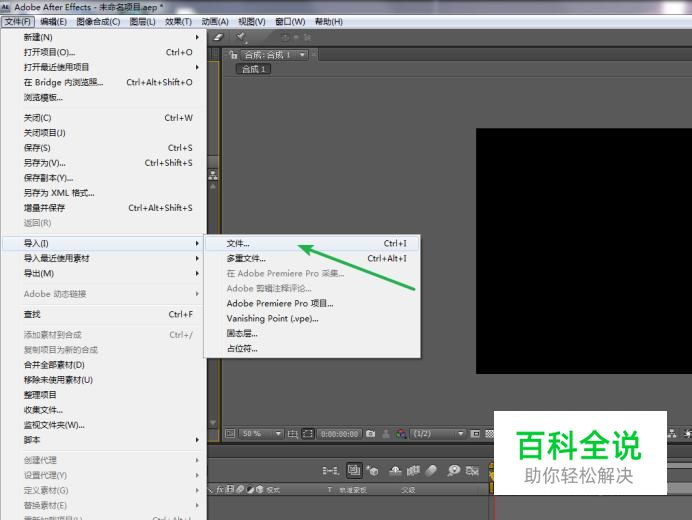Toggle Live Update in the timeline

click(354, 471)
